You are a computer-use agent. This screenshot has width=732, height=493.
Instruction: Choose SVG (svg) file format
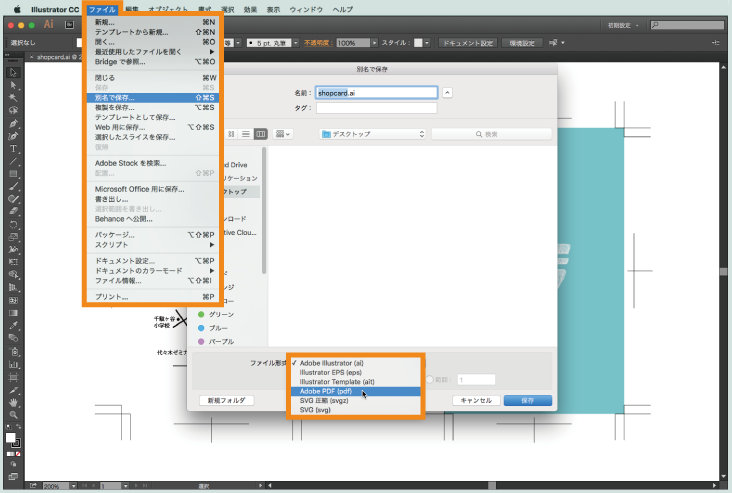pos(356,410)
